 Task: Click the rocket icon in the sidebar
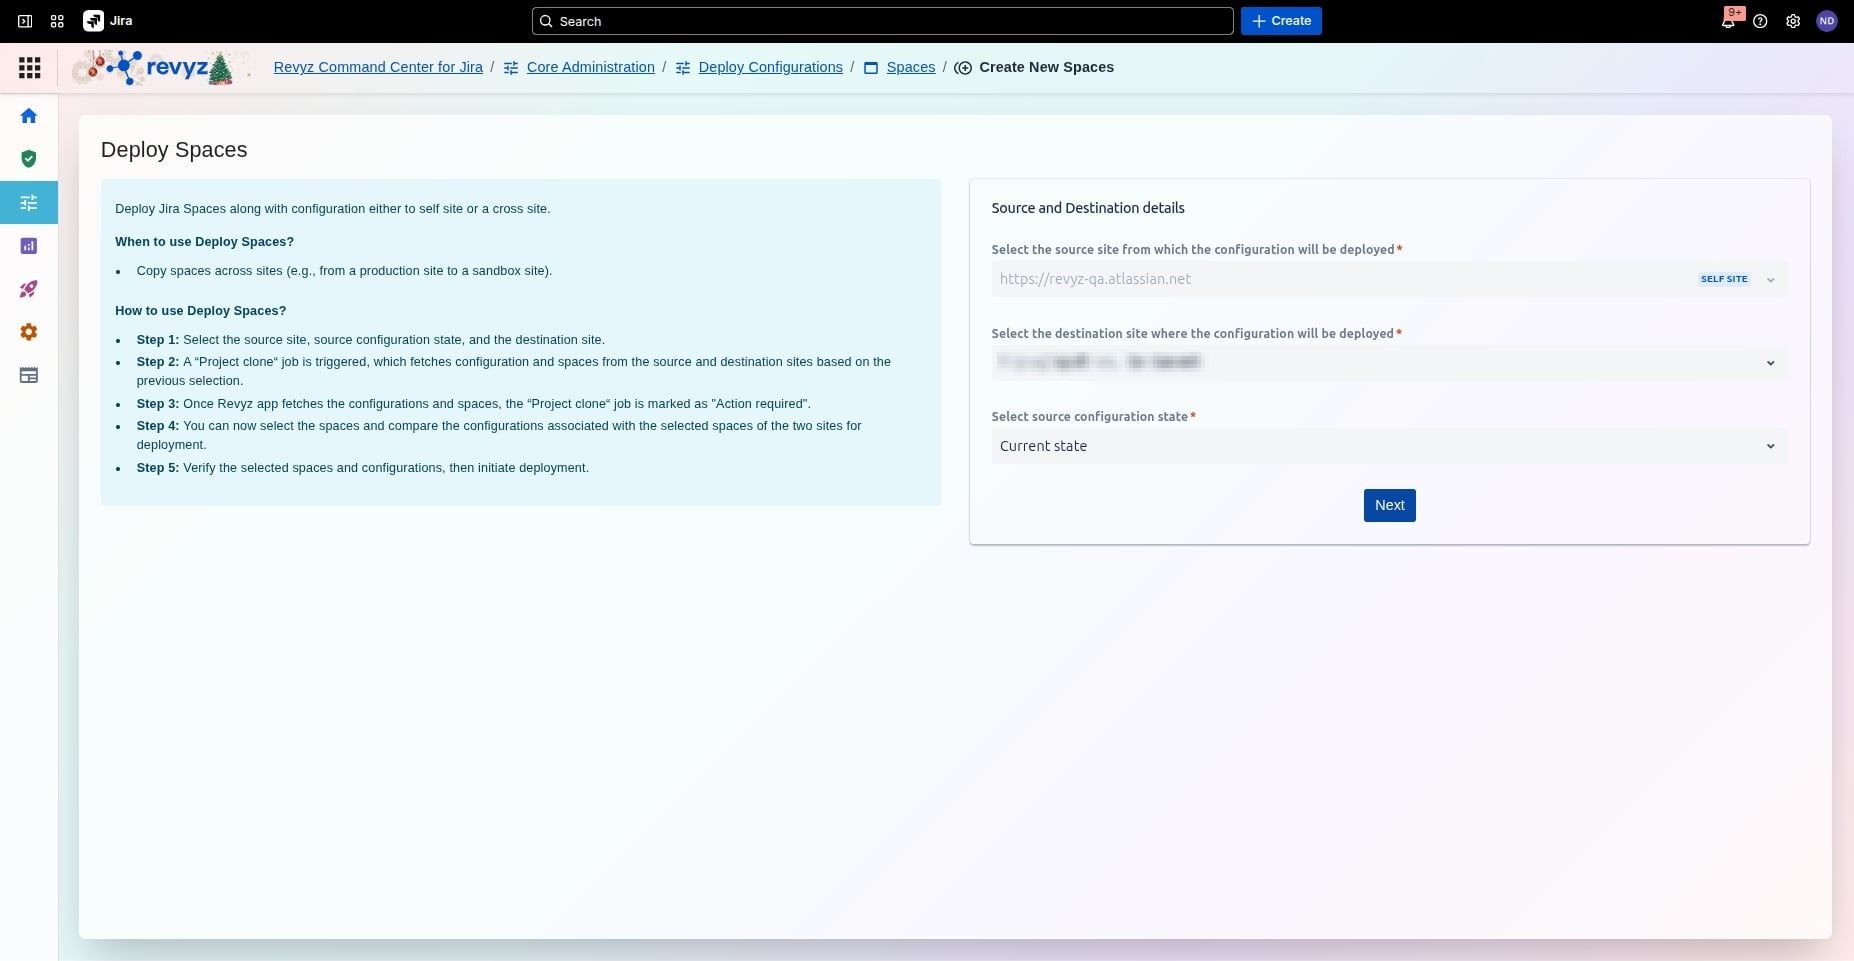[29, 289]
